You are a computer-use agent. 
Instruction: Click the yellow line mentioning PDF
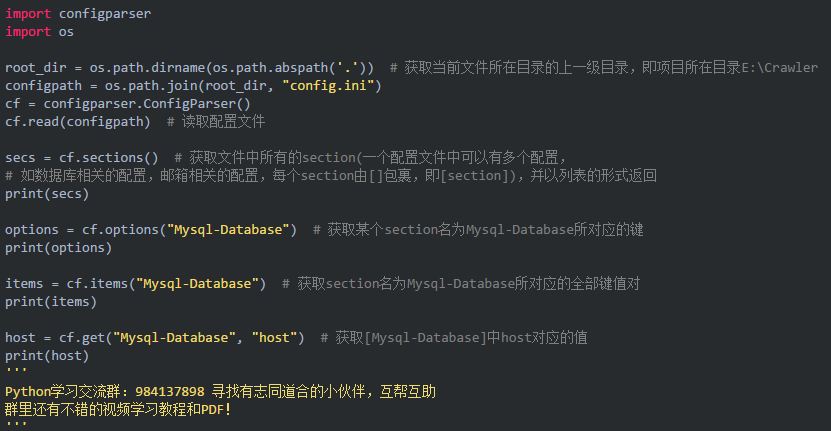[118, 409]
